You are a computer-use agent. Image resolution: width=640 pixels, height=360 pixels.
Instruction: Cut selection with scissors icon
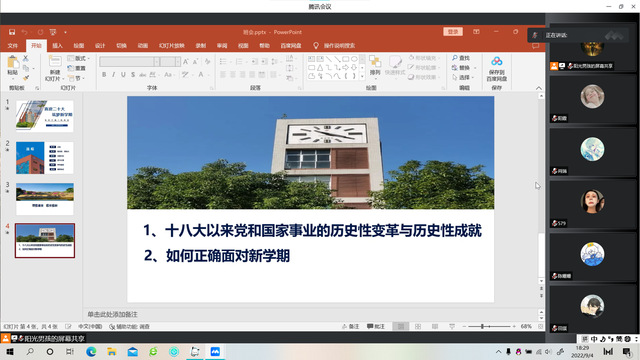click(26, 58)
